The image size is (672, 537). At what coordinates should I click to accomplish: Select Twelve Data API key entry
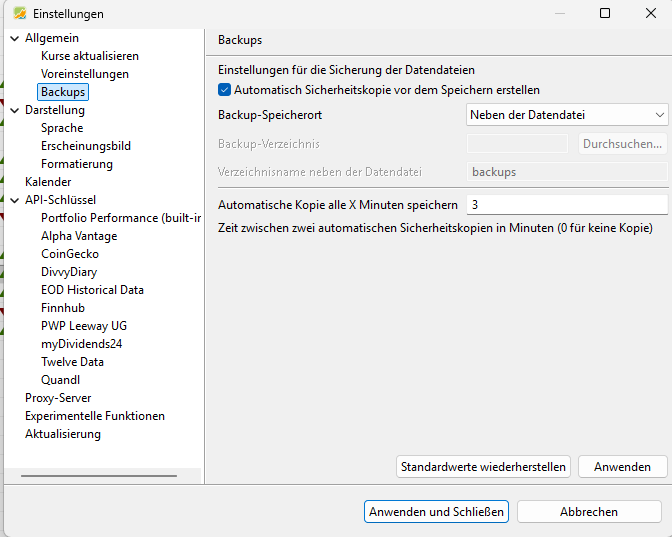pyautogui.click(x=72, y=362)
